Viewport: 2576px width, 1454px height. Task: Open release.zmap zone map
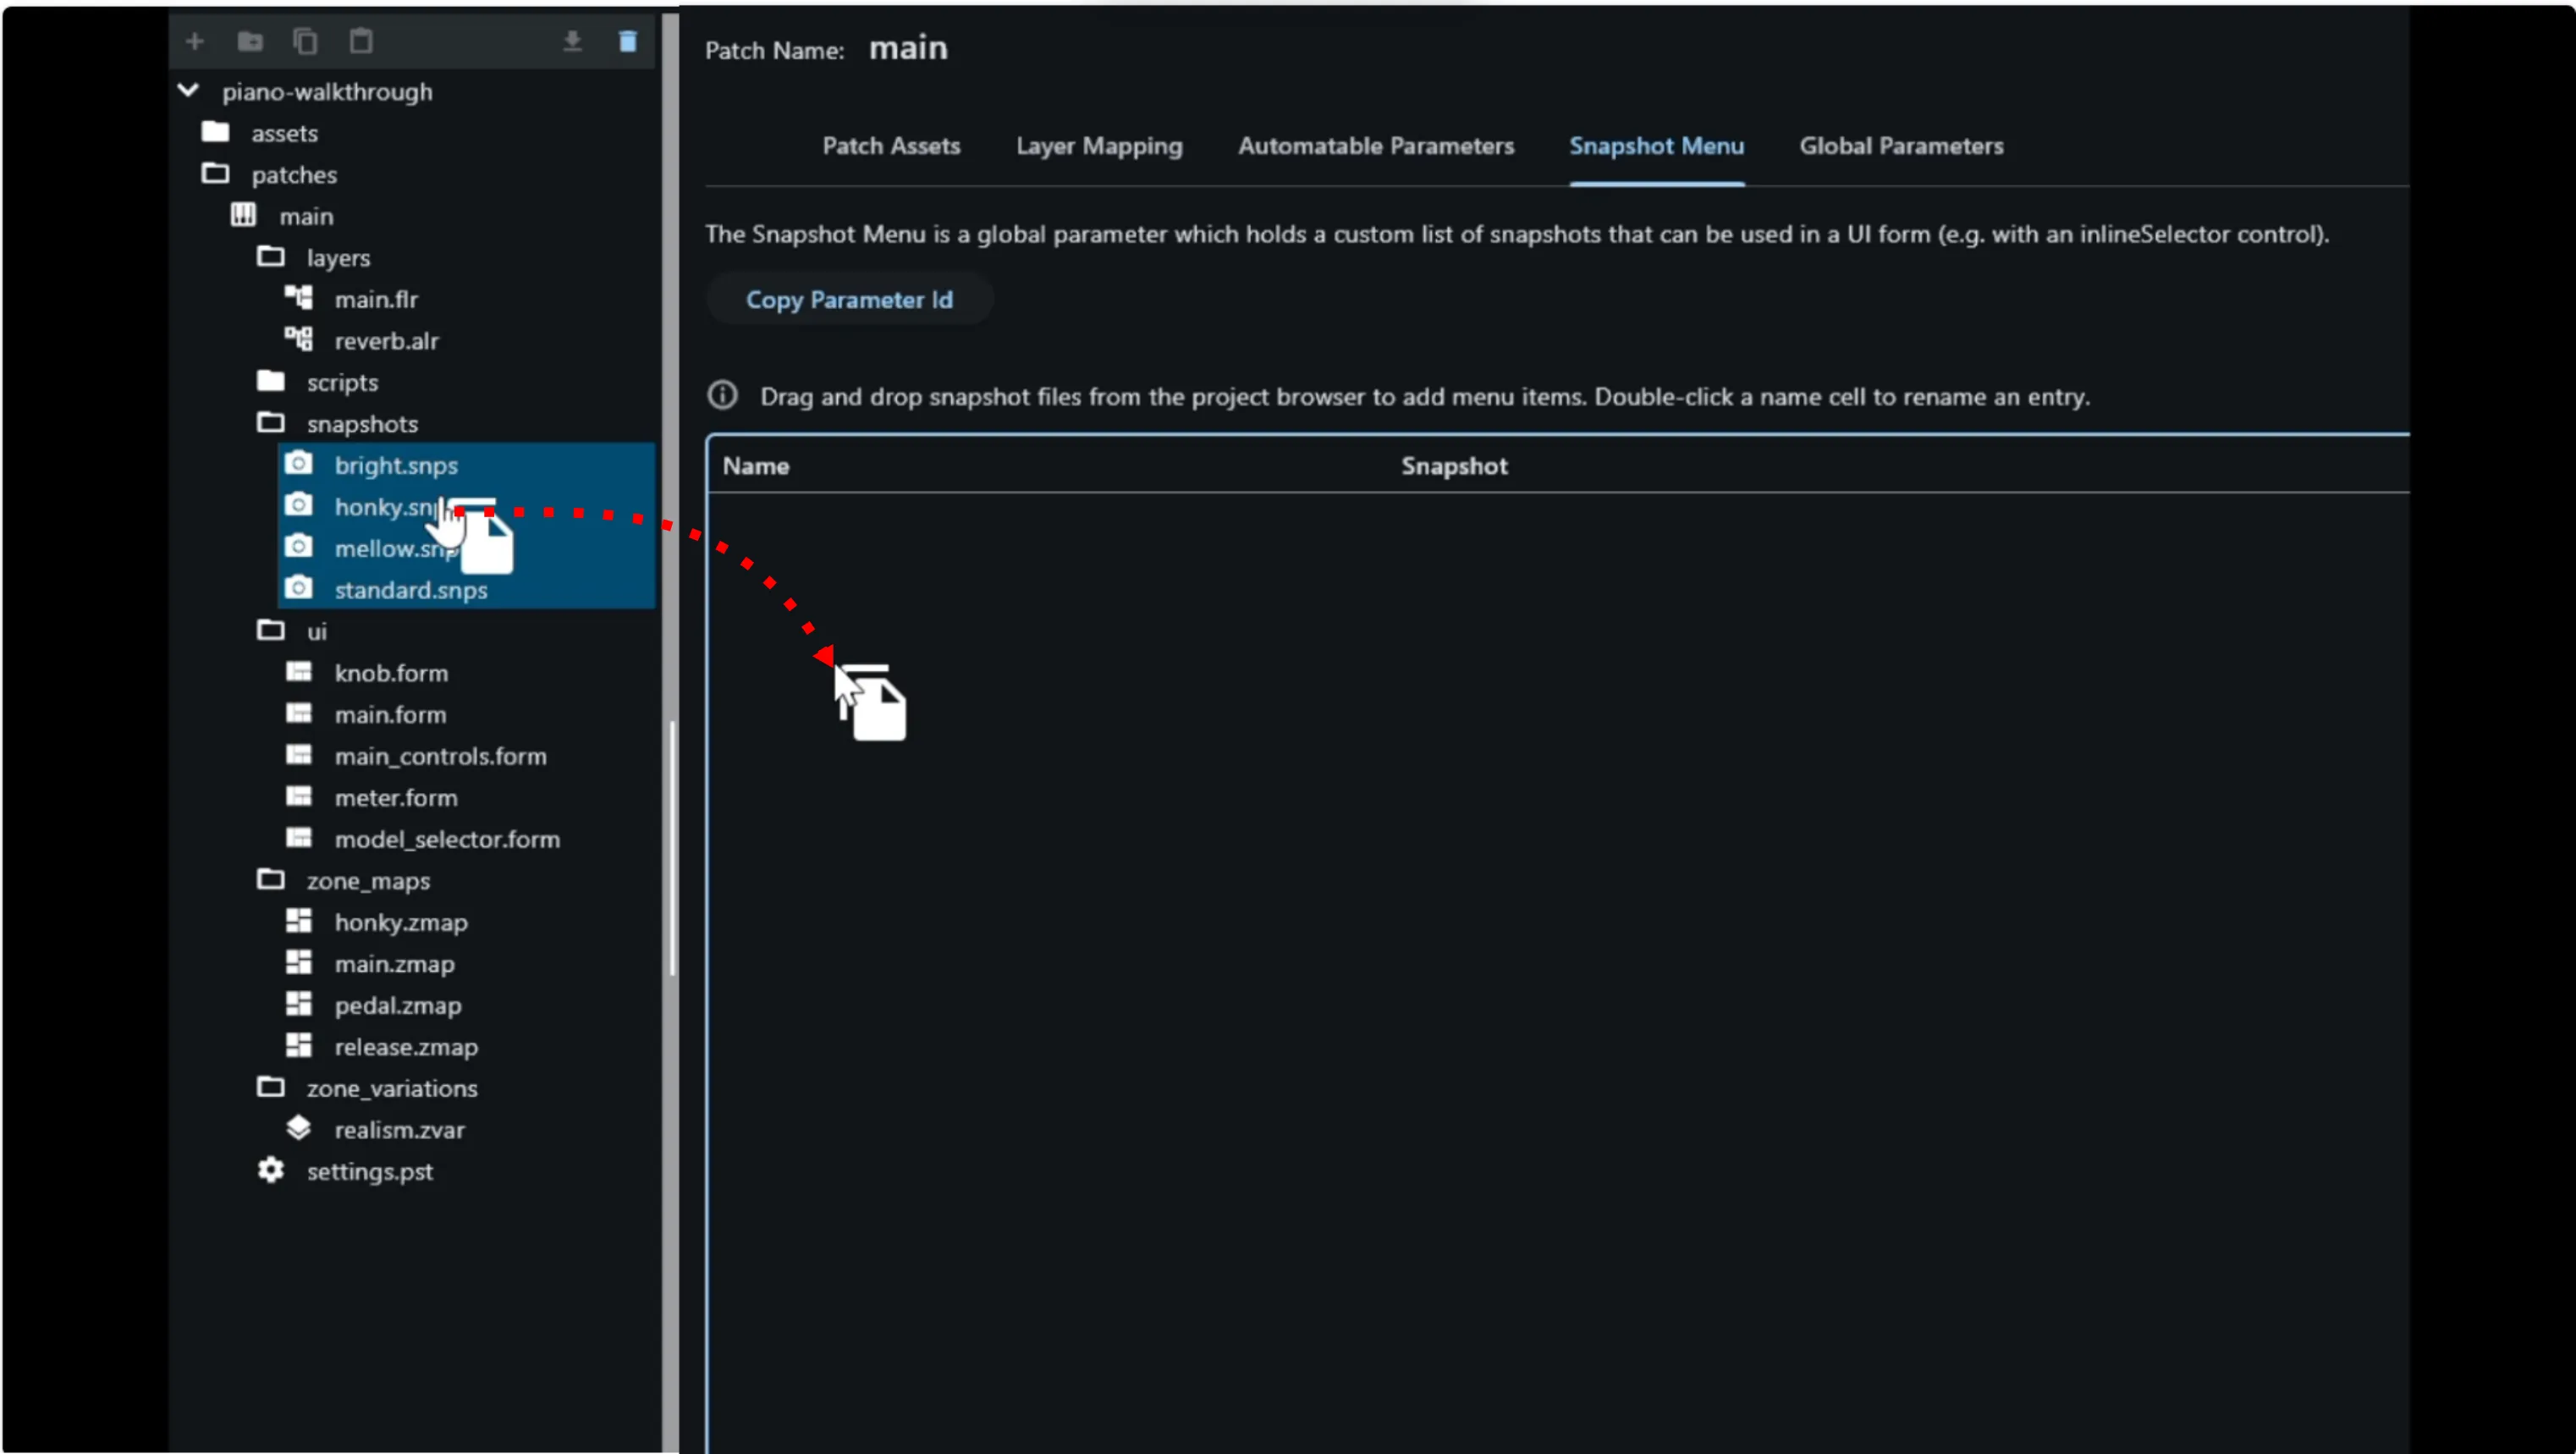tap(406, 1047)
